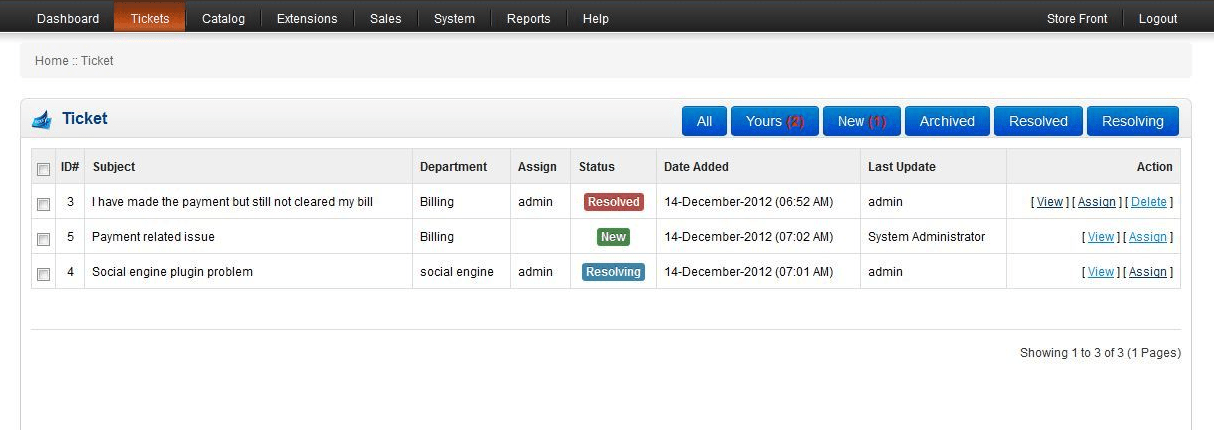The height and width of the screenshot is (430, 1214).
Task: View the Social engine plugin problem ticket
Action: click(x=1101, y=272)
